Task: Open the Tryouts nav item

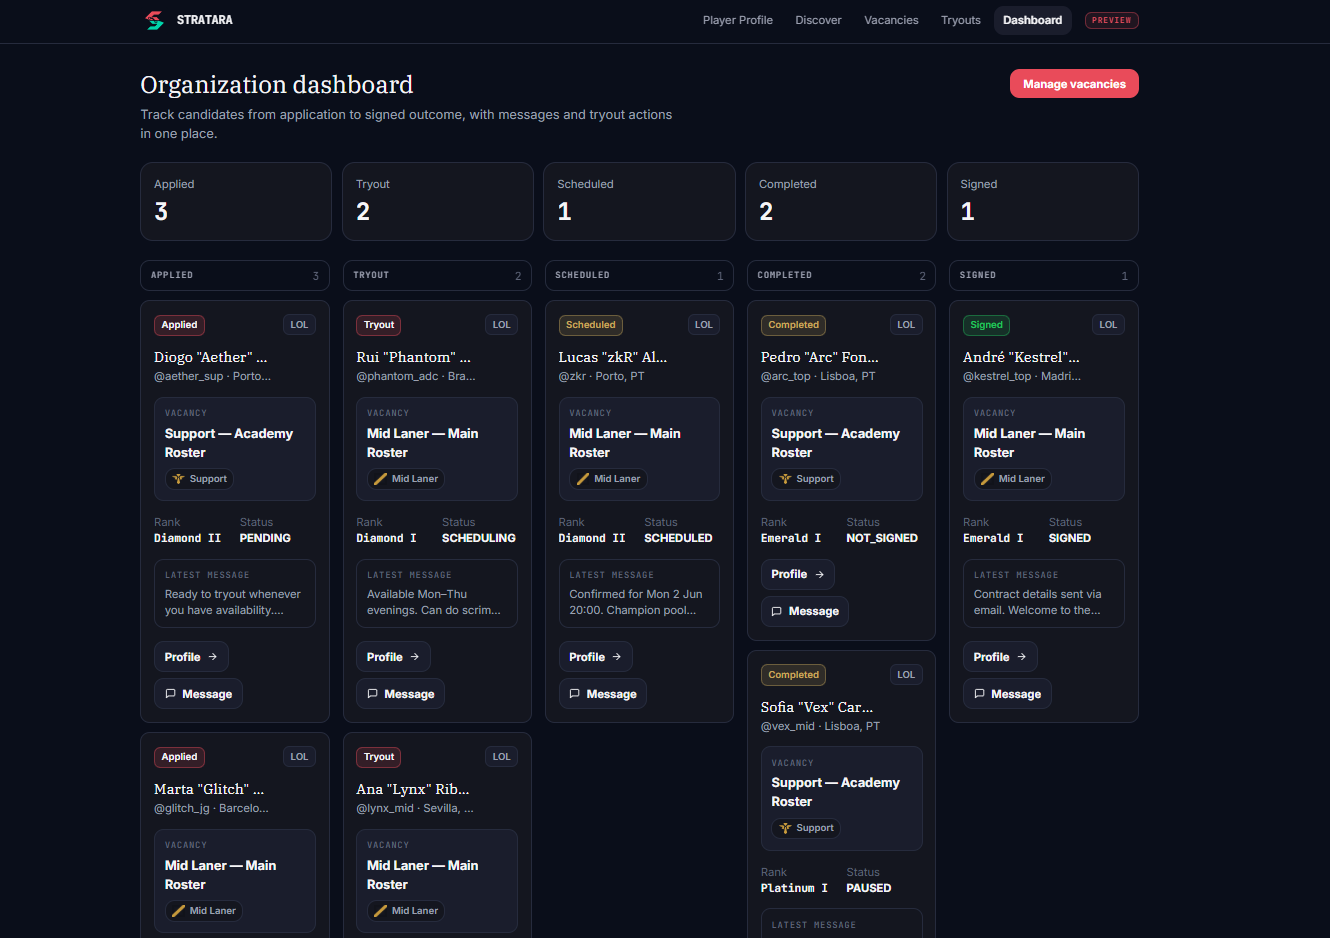Action: [x=960, y=20]
